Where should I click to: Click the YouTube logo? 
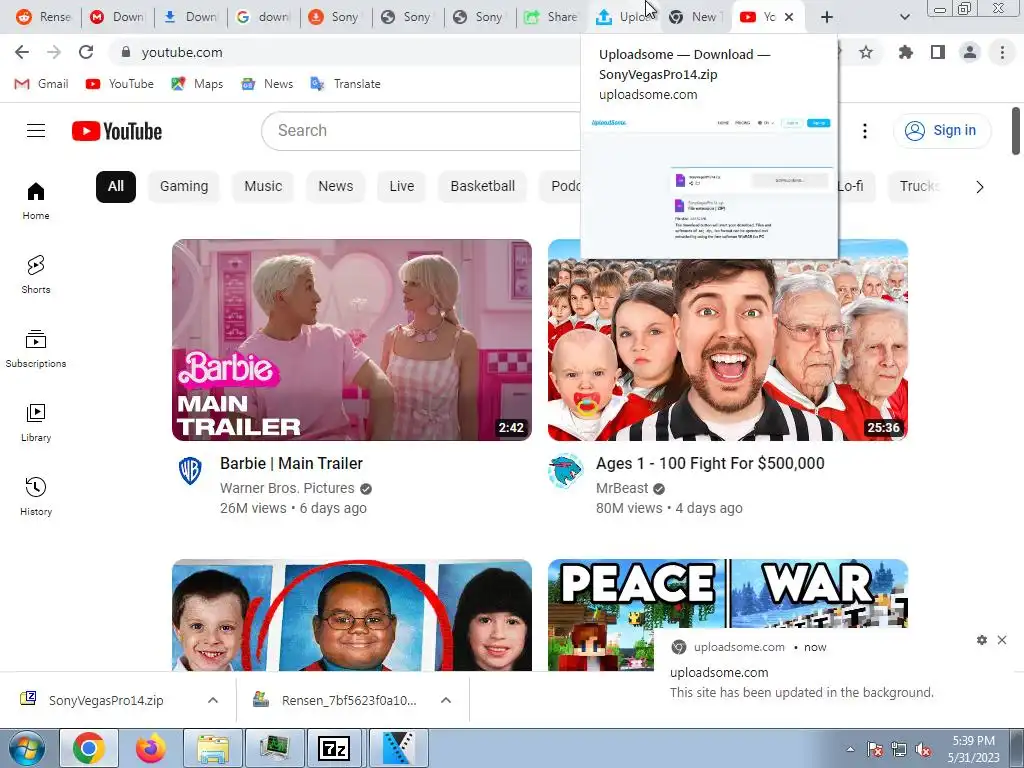click(117, 131)
